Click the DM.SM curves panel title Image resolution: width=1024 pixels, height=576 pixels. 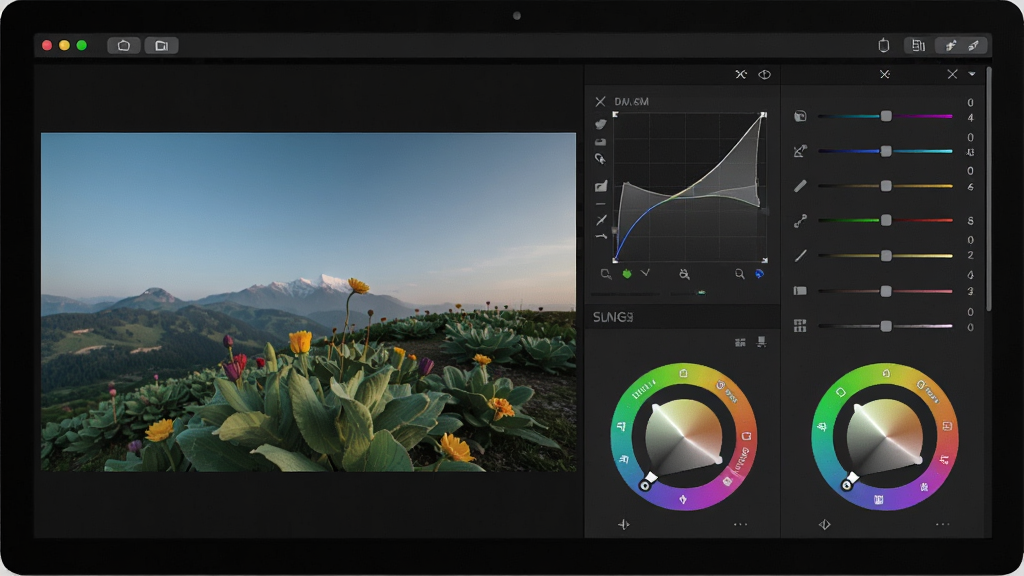tap(632, 102)
